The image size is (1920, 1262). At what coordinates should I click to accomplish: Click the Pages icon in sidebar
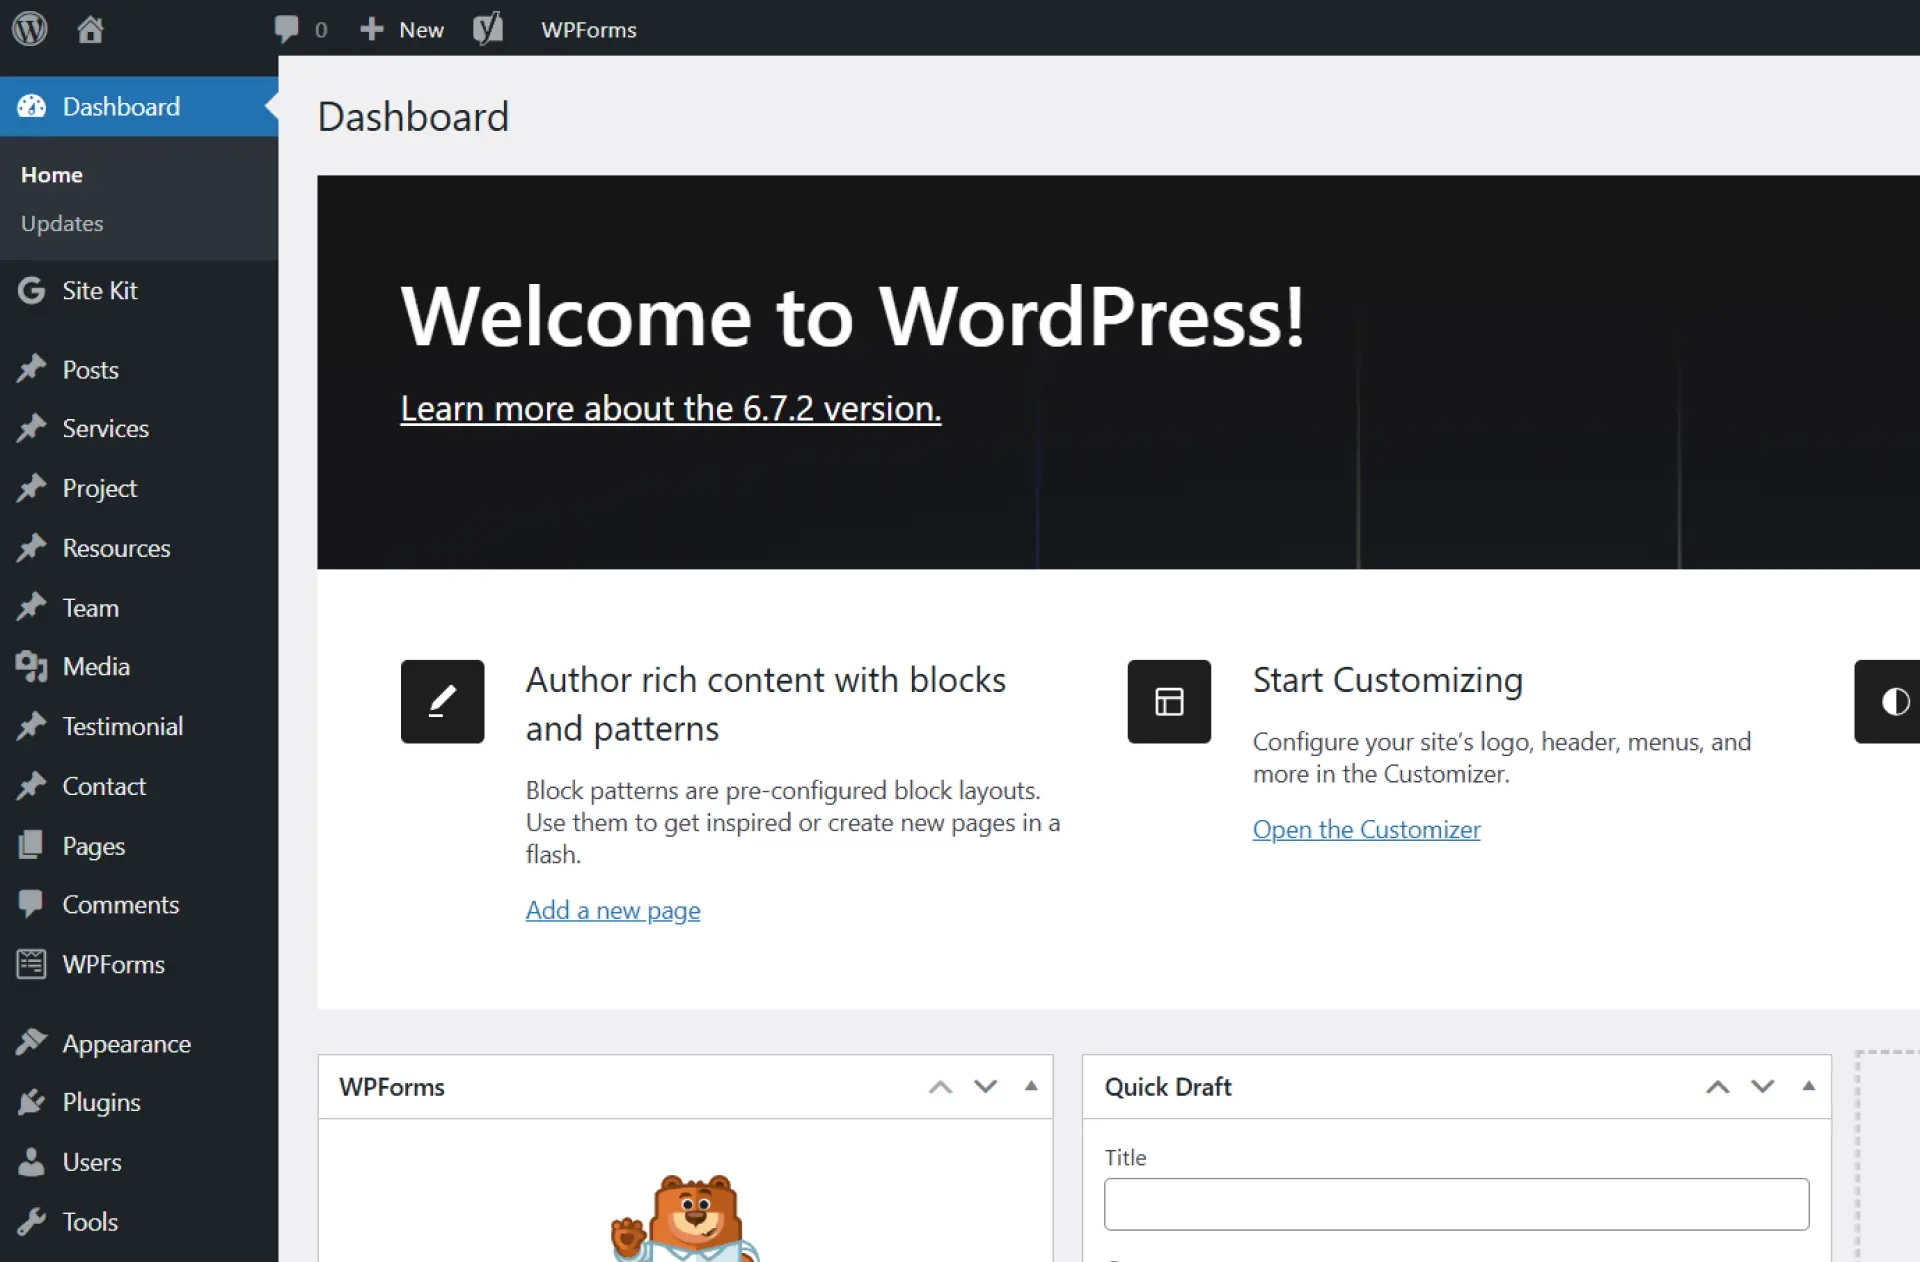click(31, 845)
